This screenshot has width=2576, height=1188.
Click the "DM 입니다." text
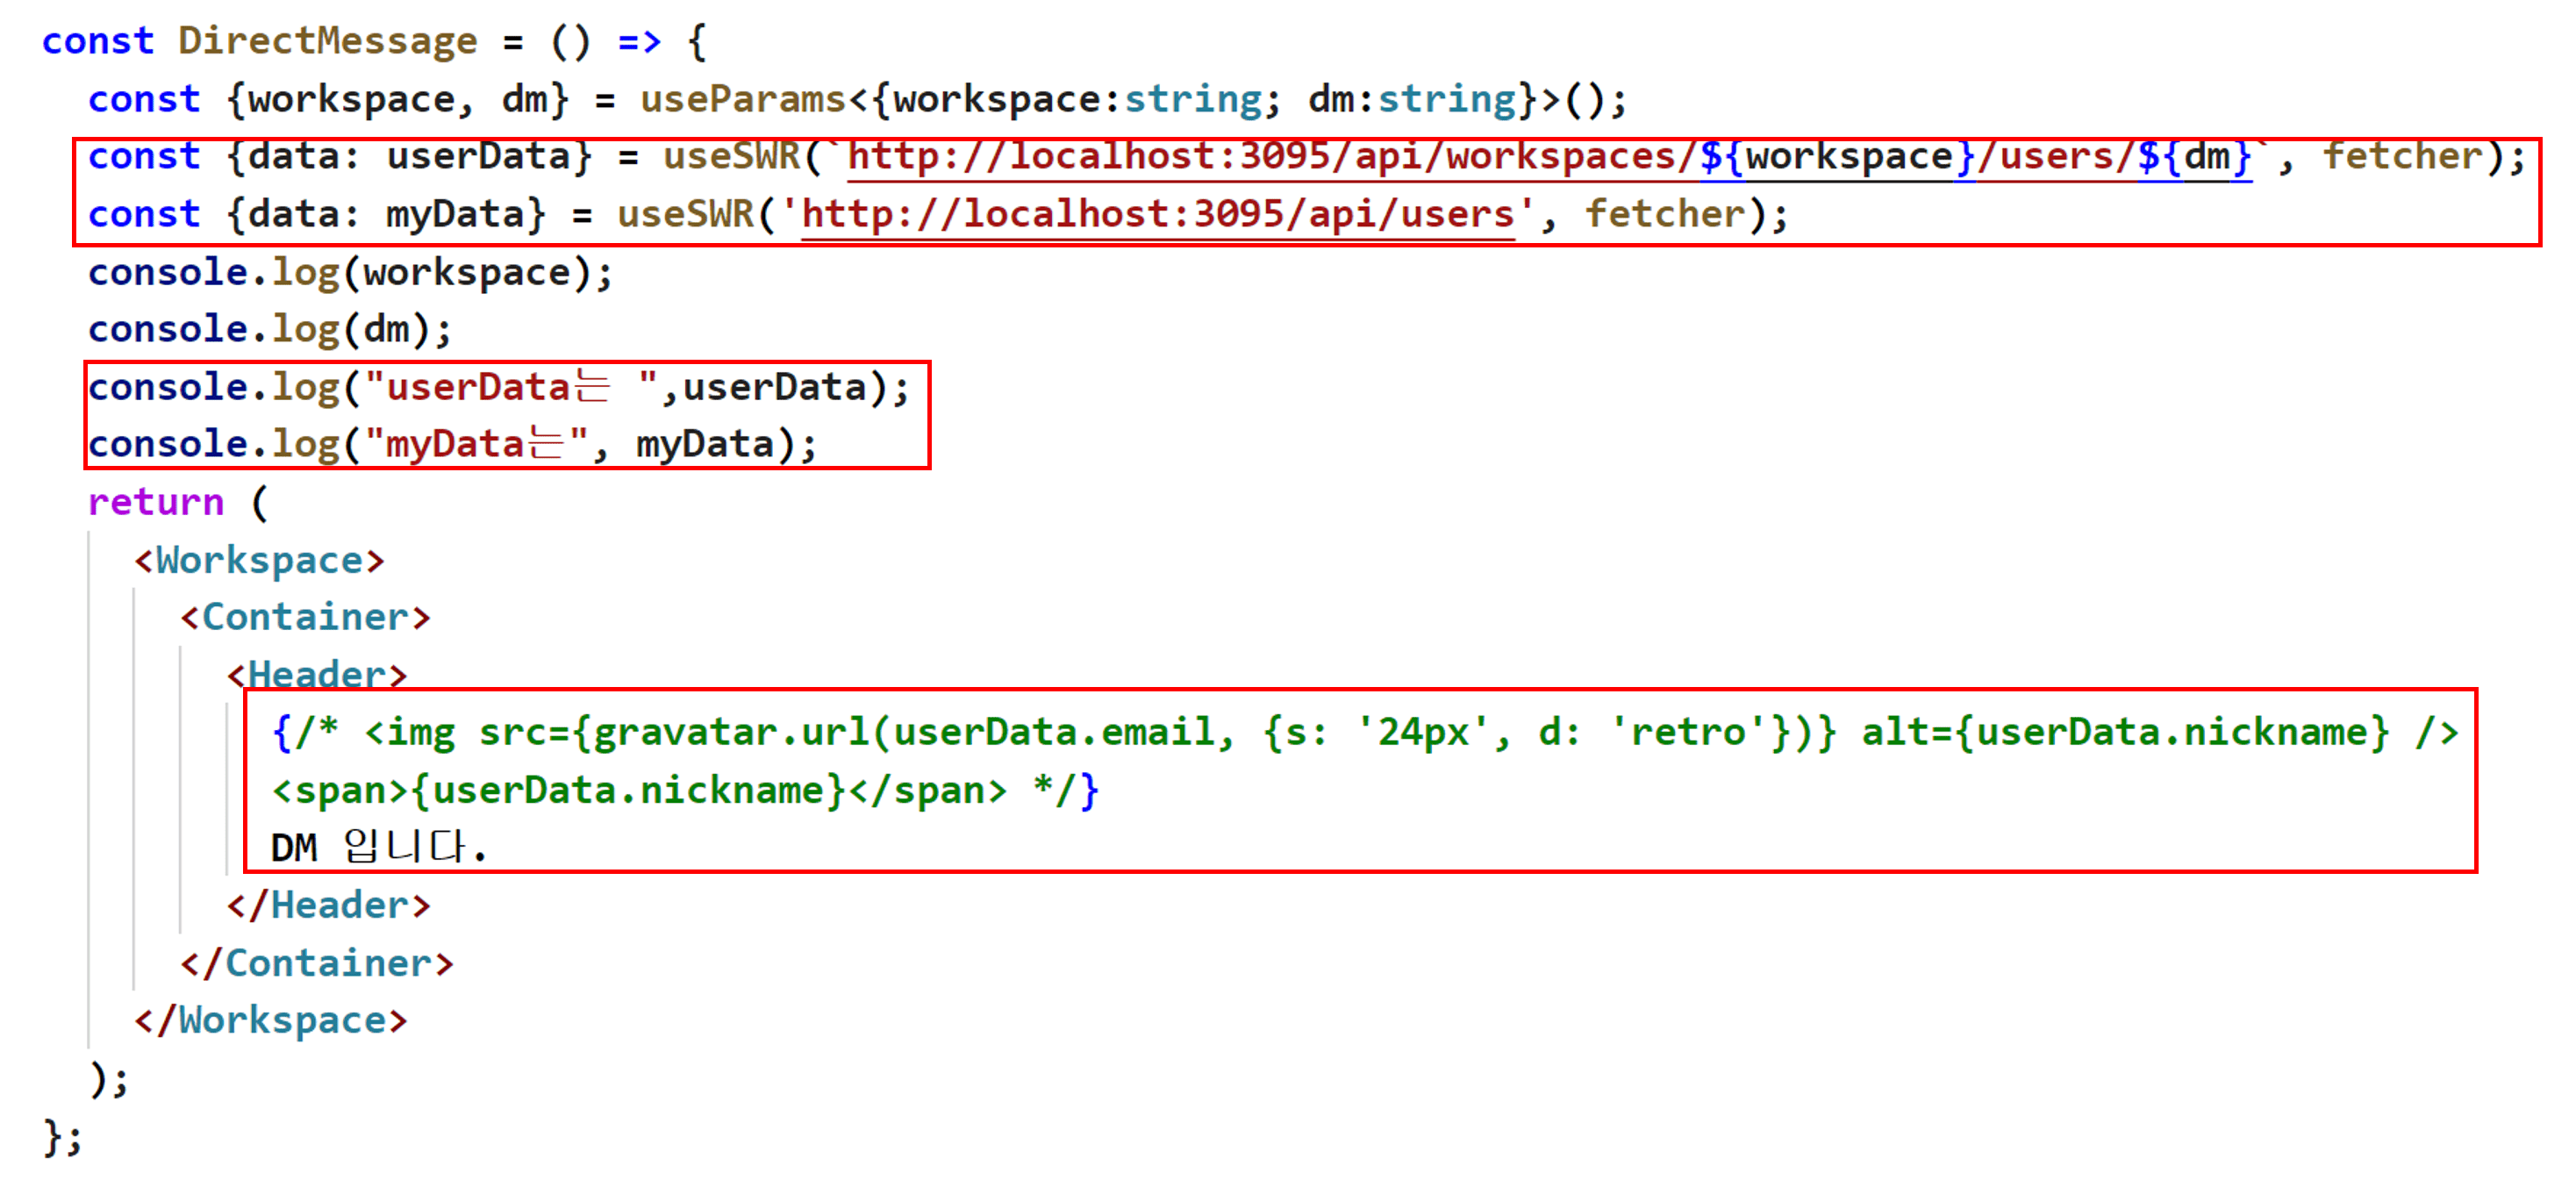[x=378, y=848]
